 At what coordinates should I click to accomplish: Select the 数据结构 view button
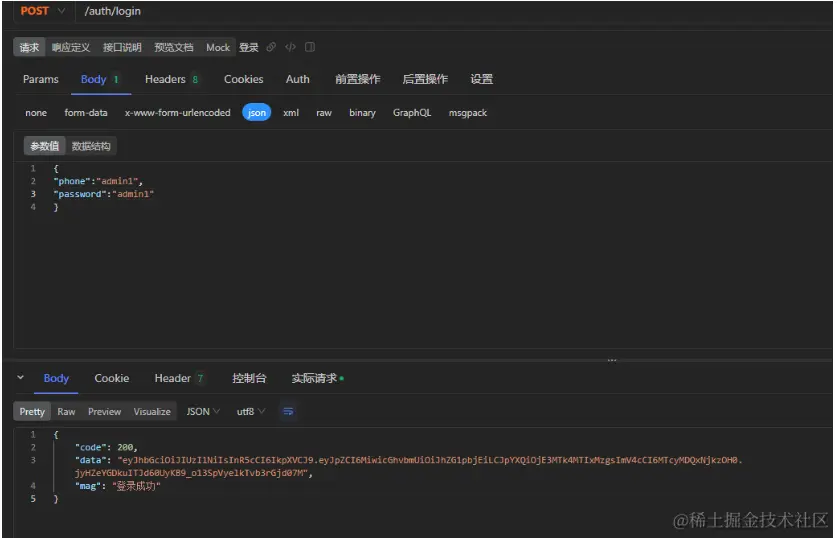click(x=91, y=146)
